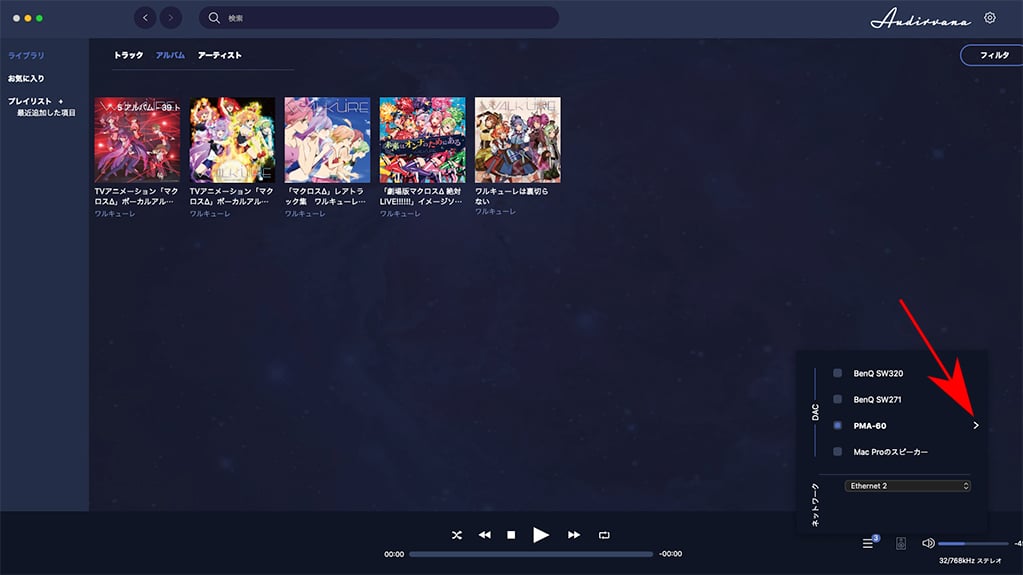Click the Audirvana logo
Screen dimensions: 1023x575
point(921,19)
